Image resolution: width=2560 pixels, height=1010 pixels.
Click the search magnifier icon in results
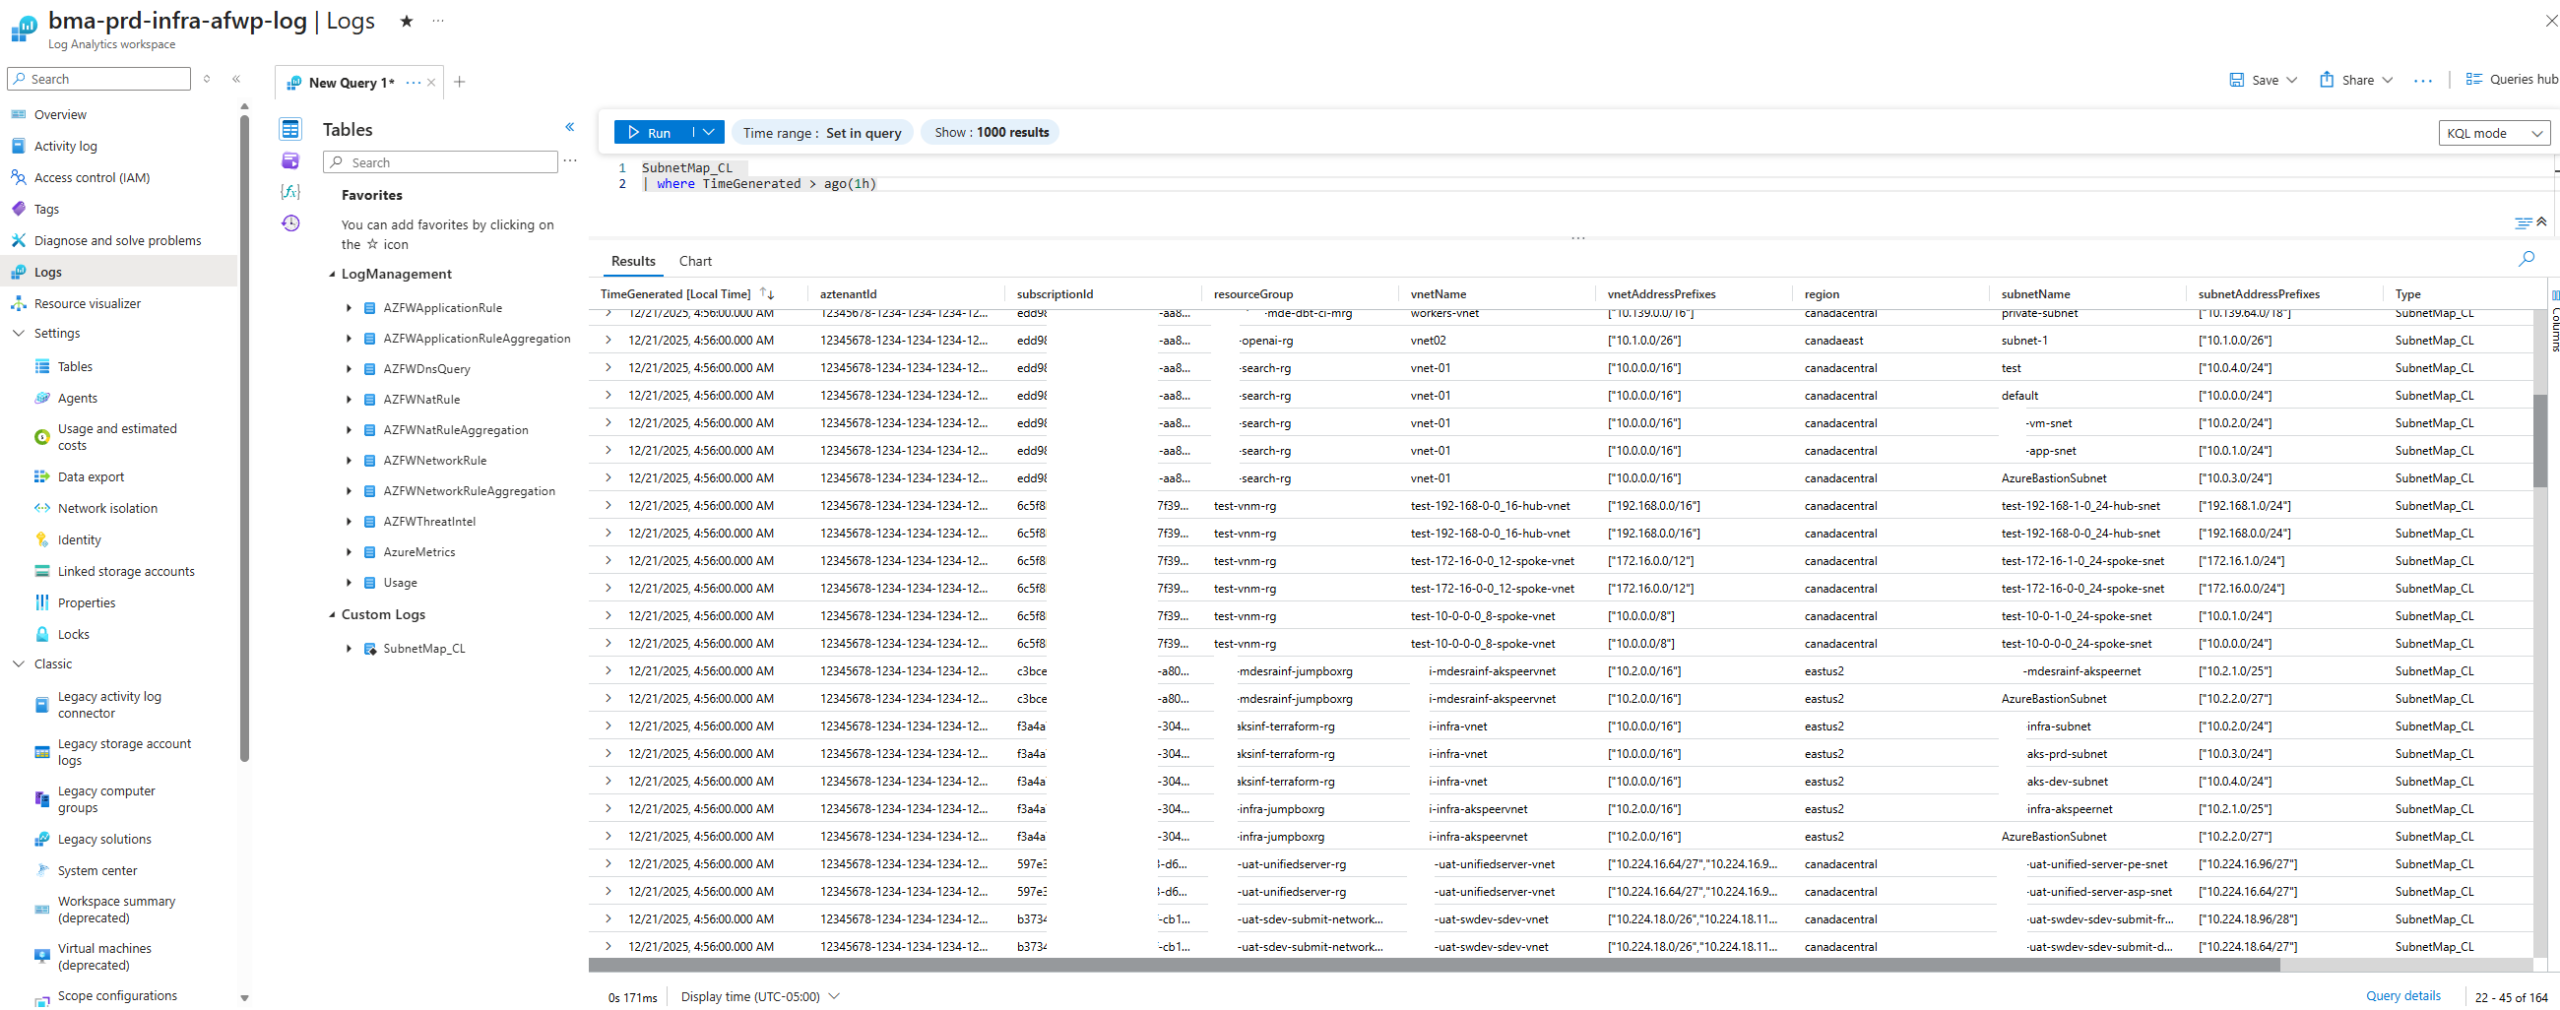tap(2526, 259)
